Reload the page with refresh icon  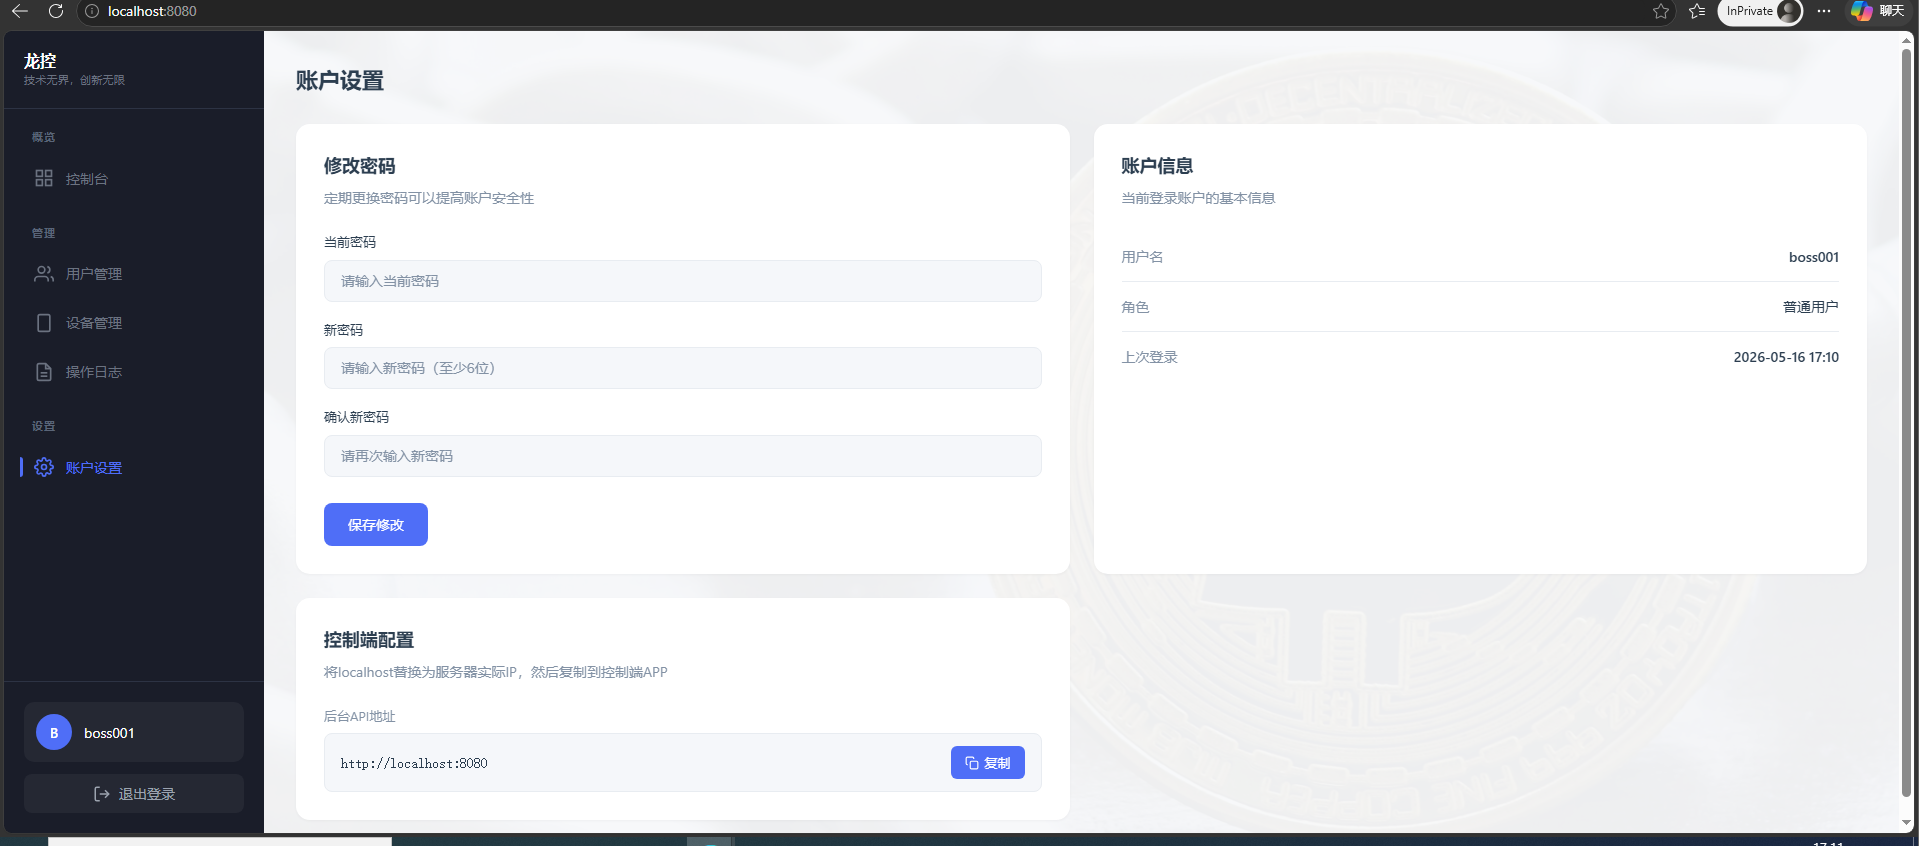click(56, 11)
